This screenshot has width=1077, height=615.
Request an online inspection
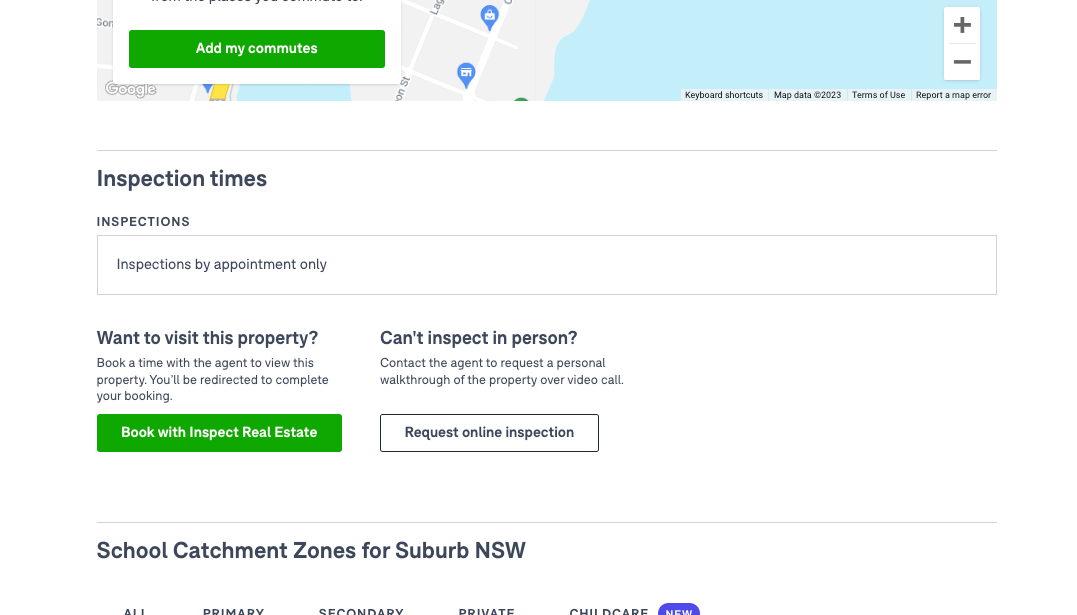click(x=489, y=432)
